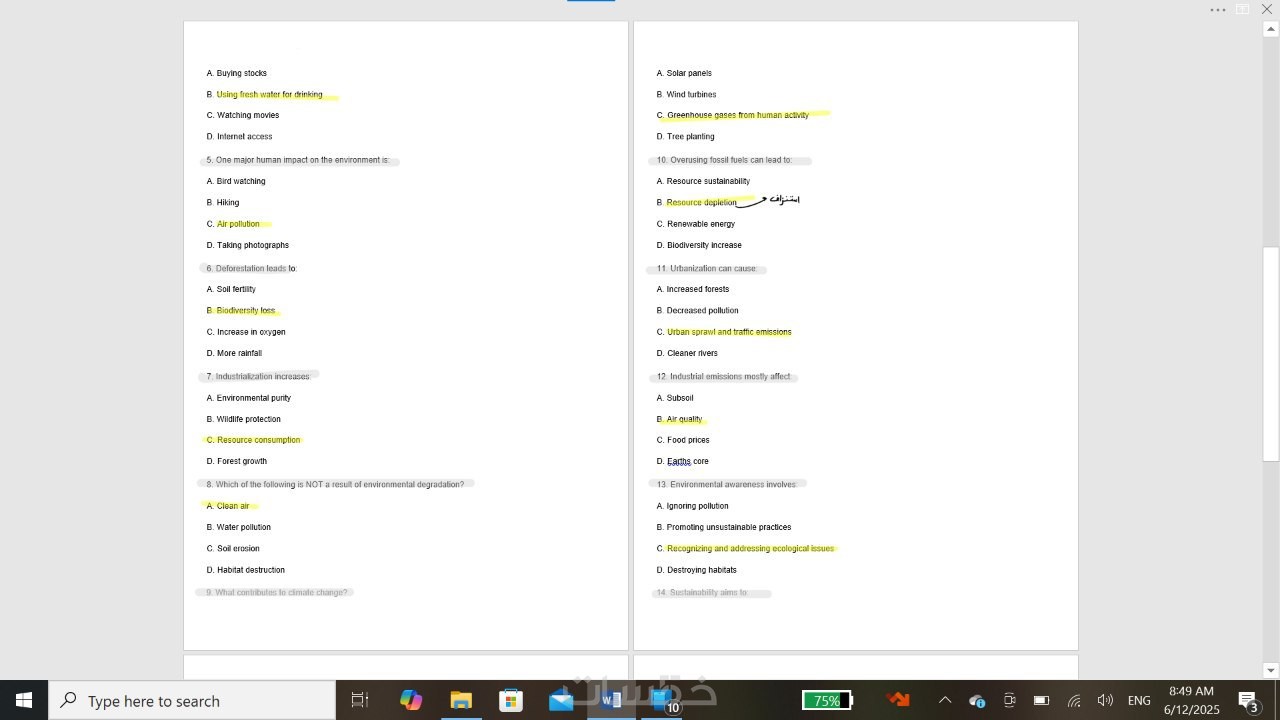Show hidden system tray icons
The image size is (1280, 720).
[x=945, y=700]
